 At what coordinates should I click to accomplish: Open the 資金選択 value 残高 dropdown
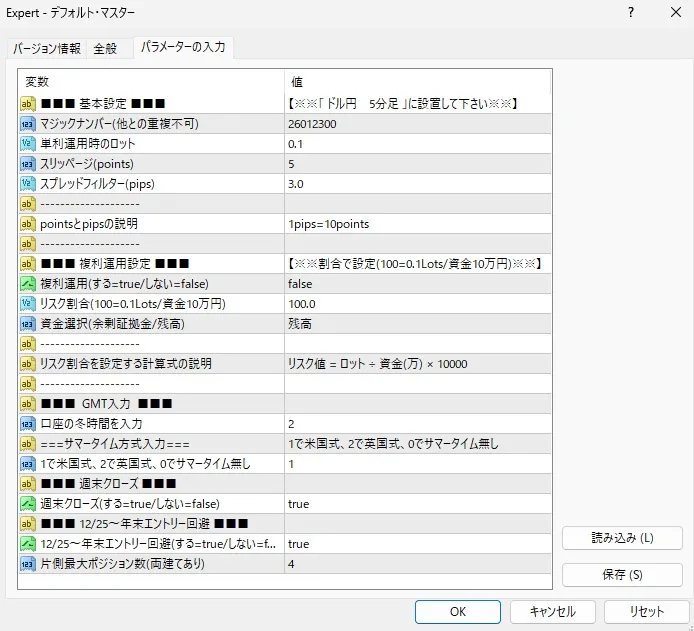coord(416,324)
